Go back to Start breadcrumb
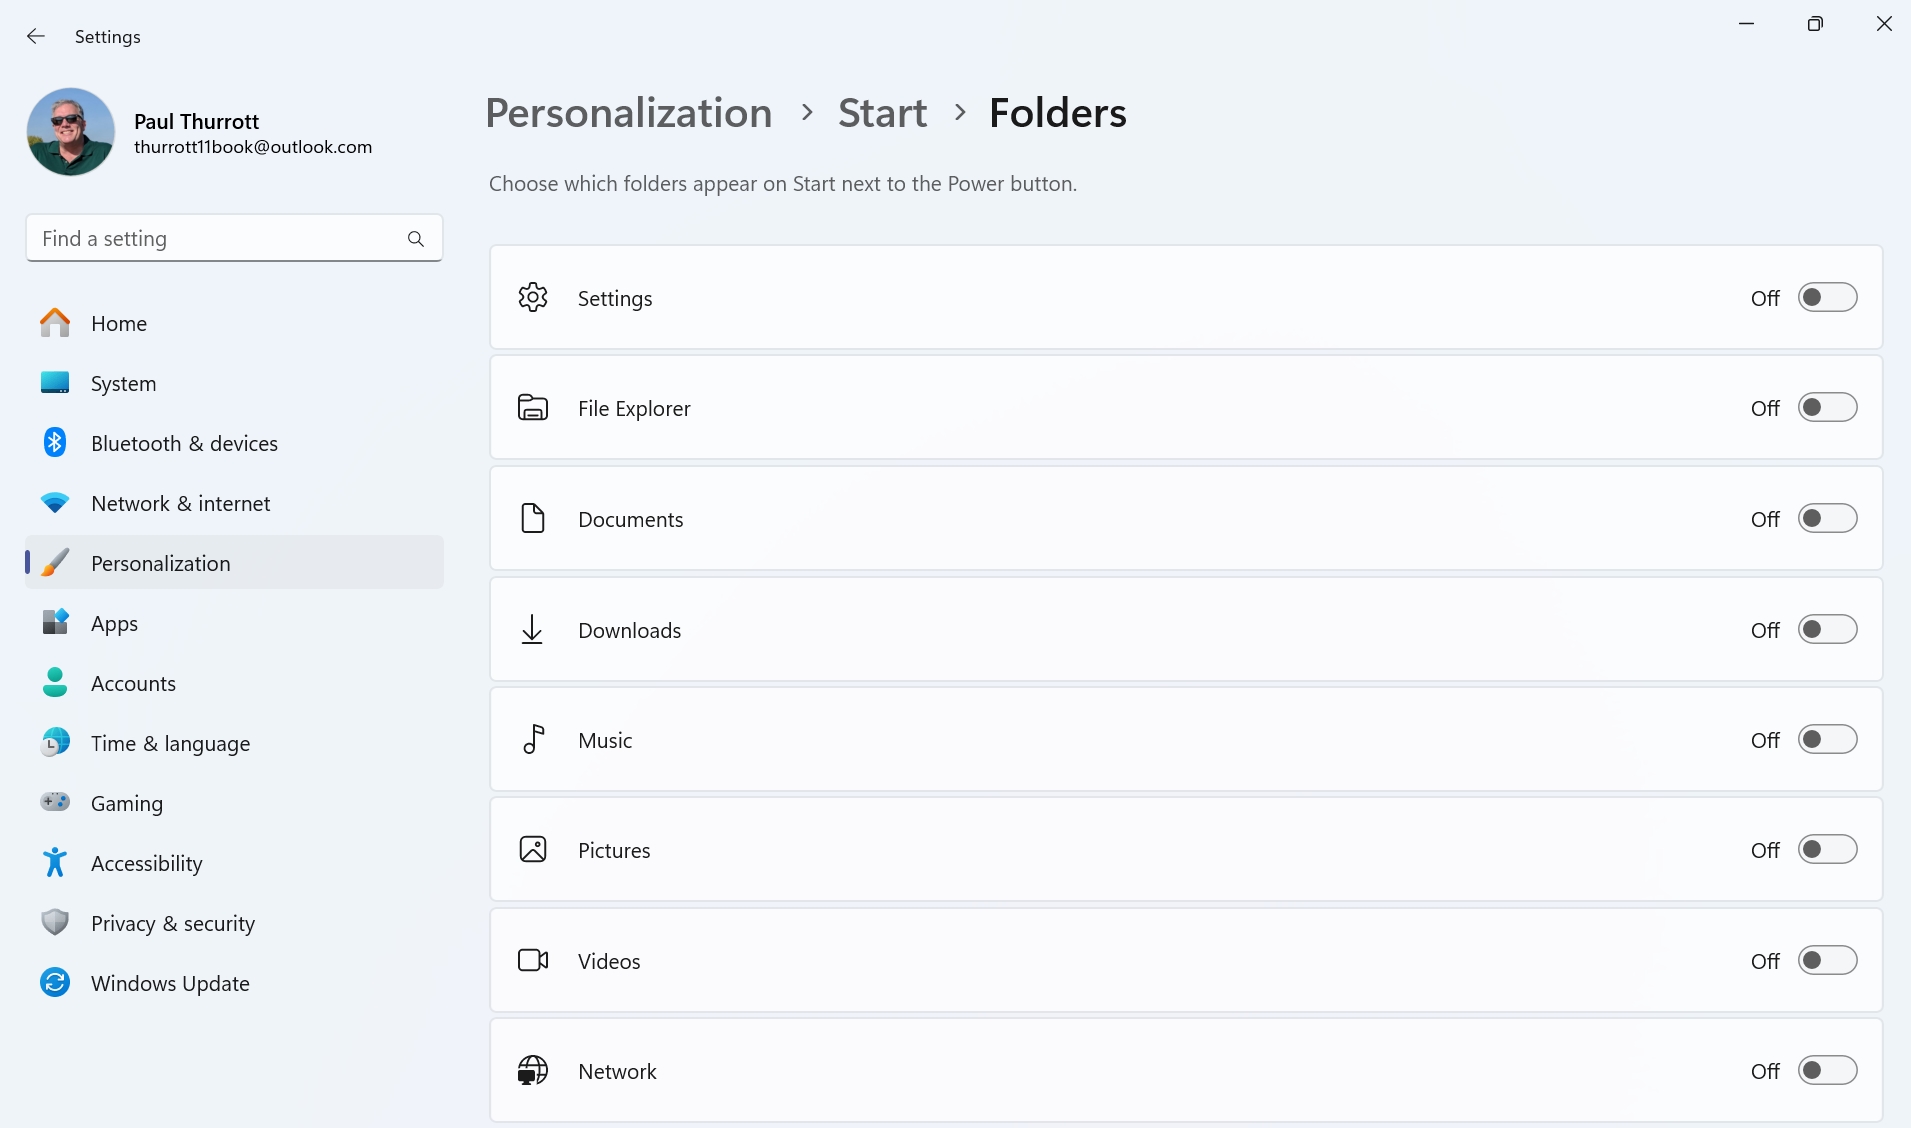The height and width of the screenshot is (1128, 1911). [882, 113]
